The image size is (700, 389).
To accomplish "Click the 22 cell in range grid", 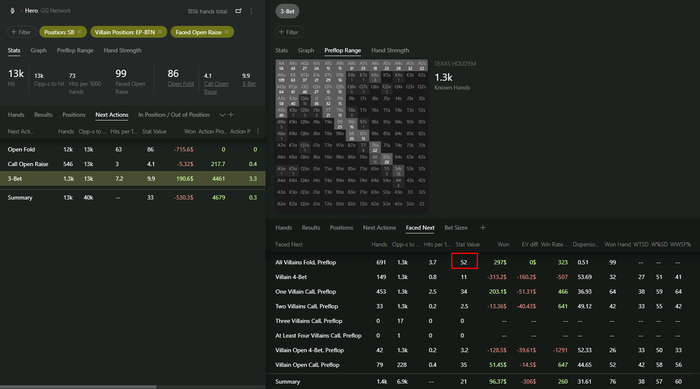I will point(422,204).
